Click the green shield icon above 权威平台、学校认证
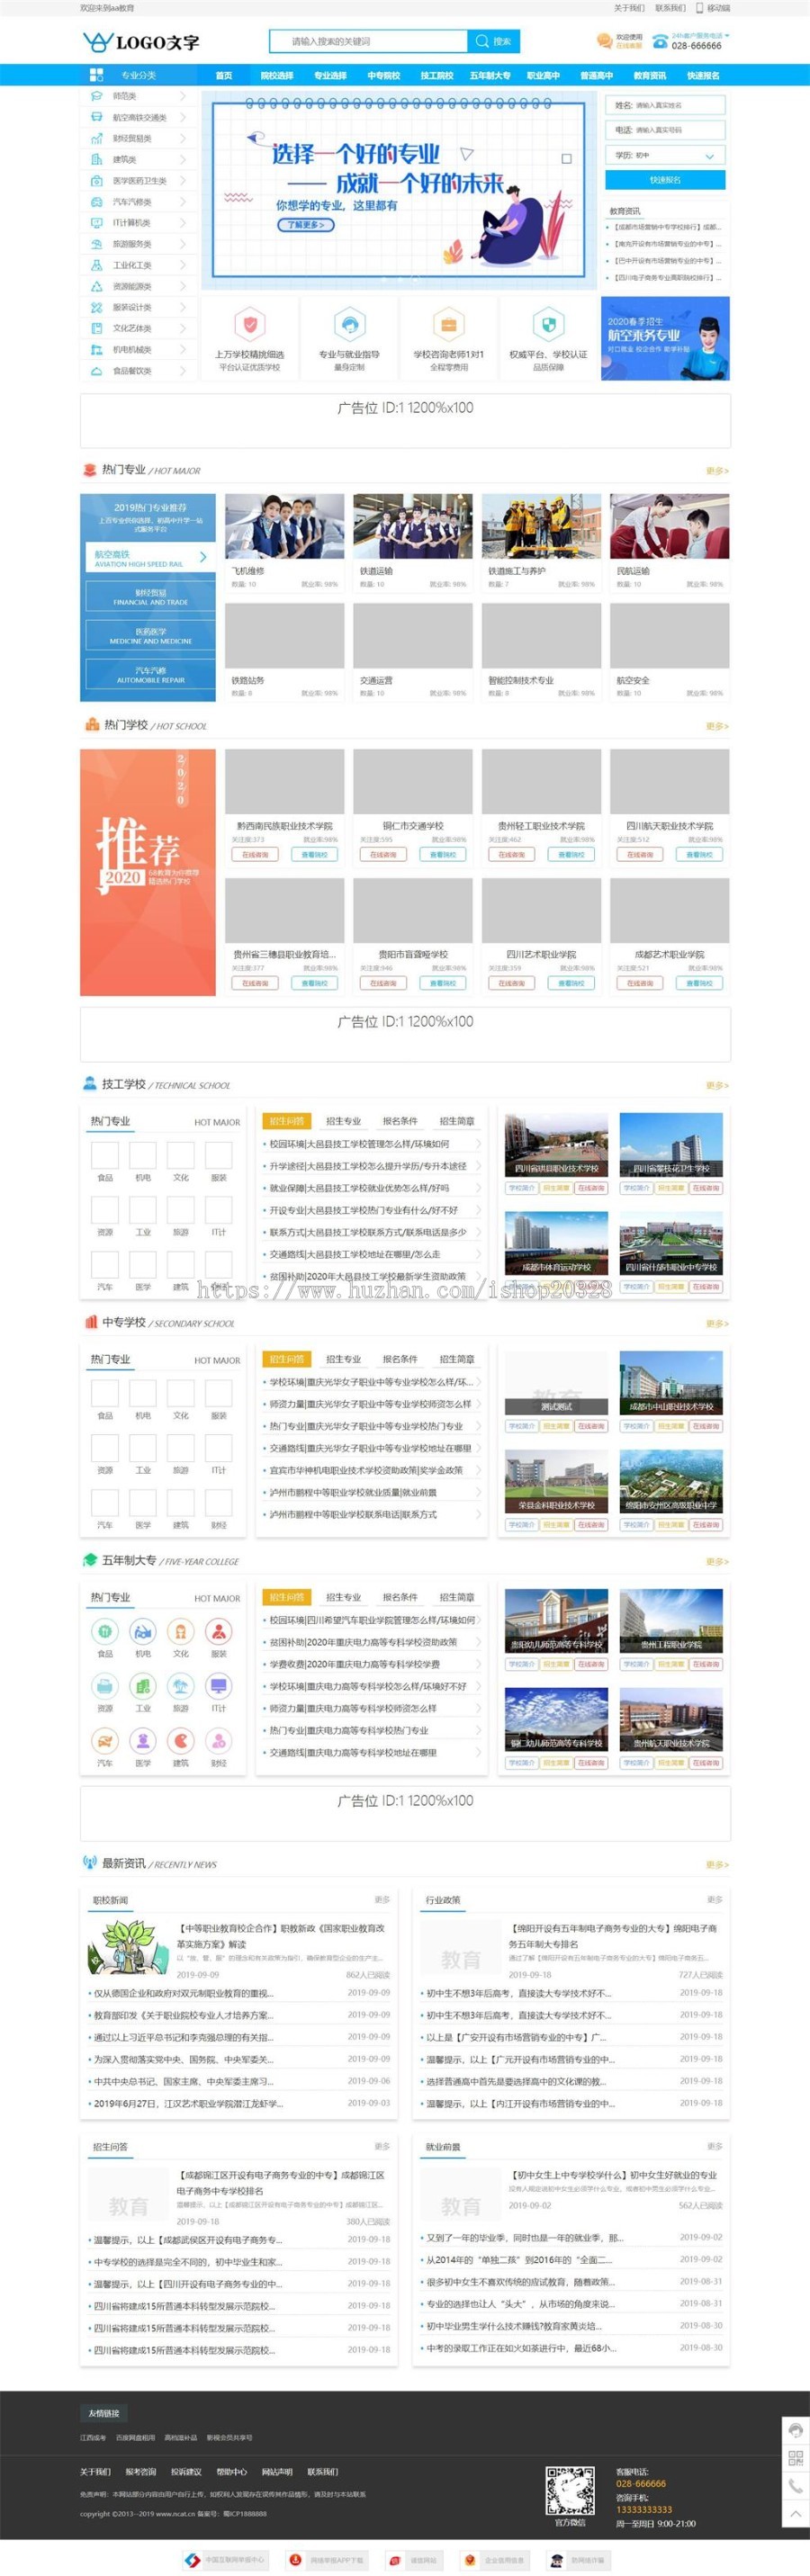Viewport: 810px width, 2576px height. pyautogui.click(x=548, y=324)
